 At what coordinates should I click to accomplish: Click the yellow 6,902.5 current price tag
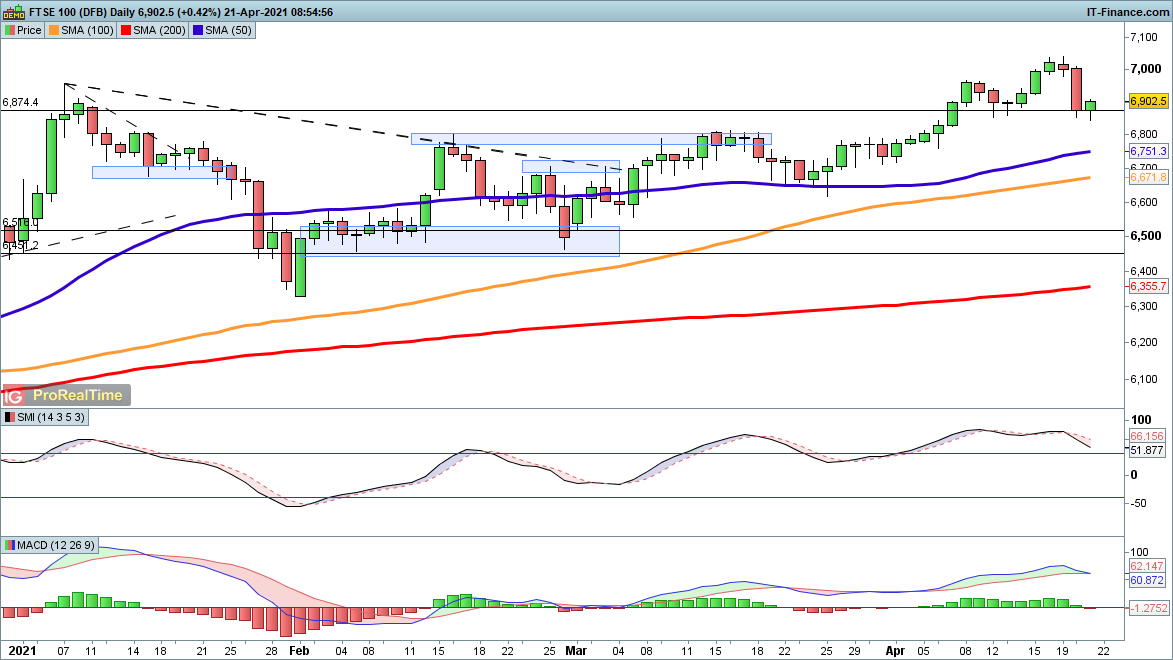1148,102
